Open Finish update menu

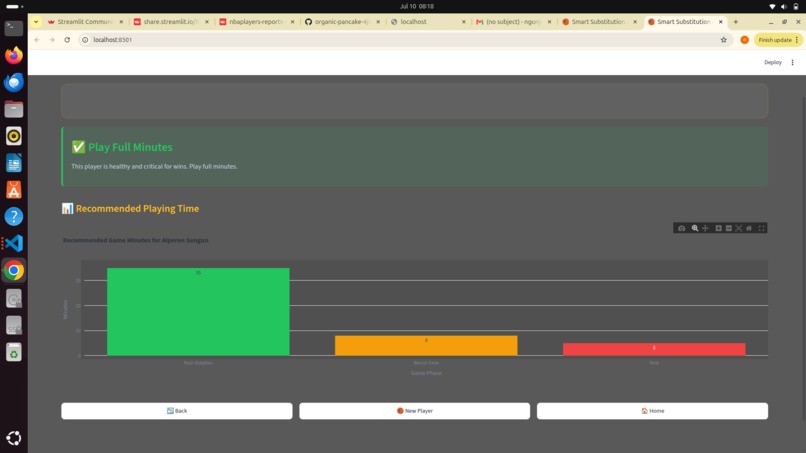[x=778, y=40]
